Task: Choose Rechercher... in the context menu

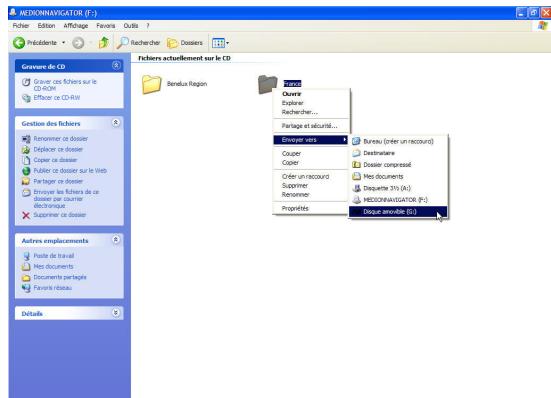Action: coord(311,112)
